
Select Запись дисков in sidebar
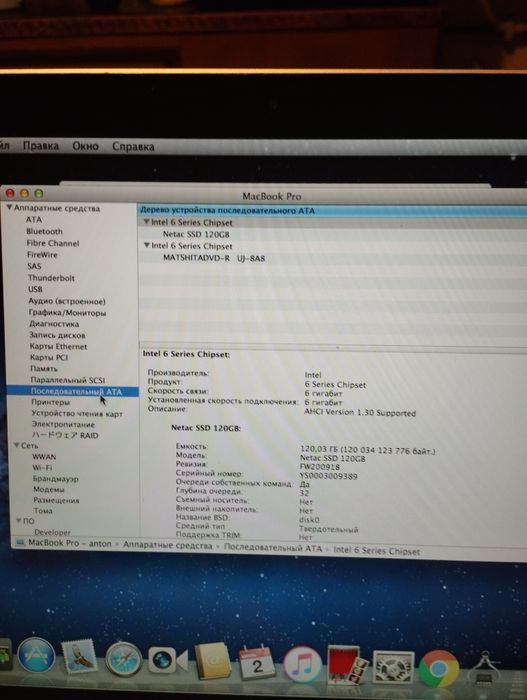click(x=57, y=335)
